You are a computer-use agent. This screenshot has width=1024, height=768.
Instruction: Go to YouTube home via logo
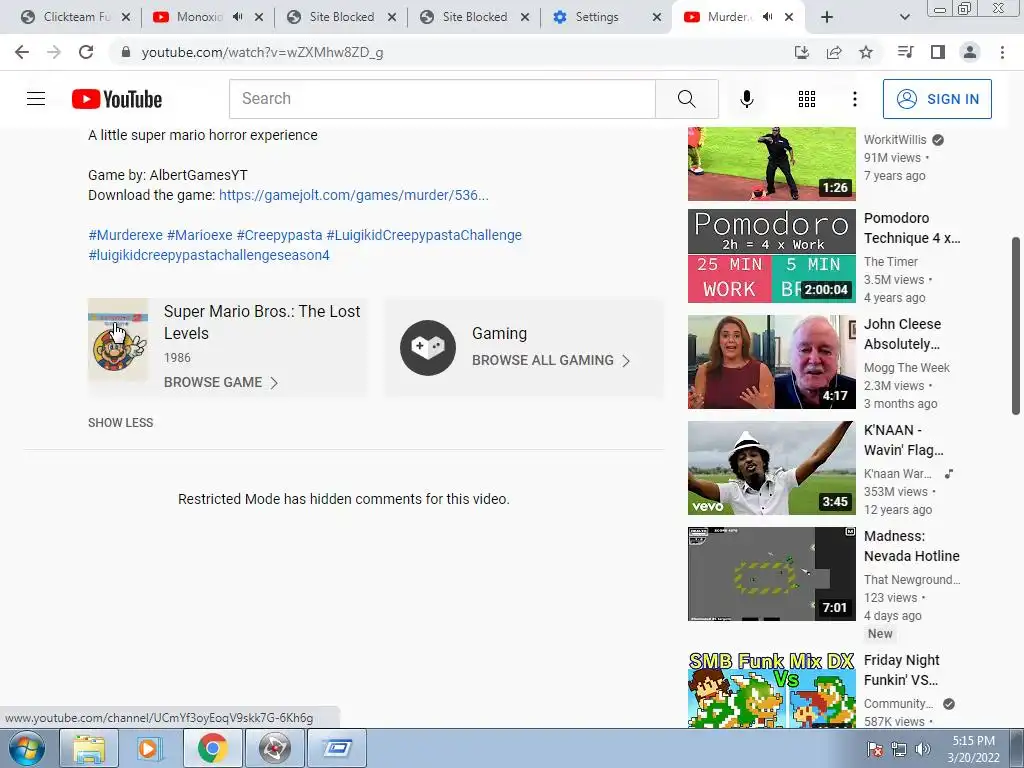pos(117,99)
